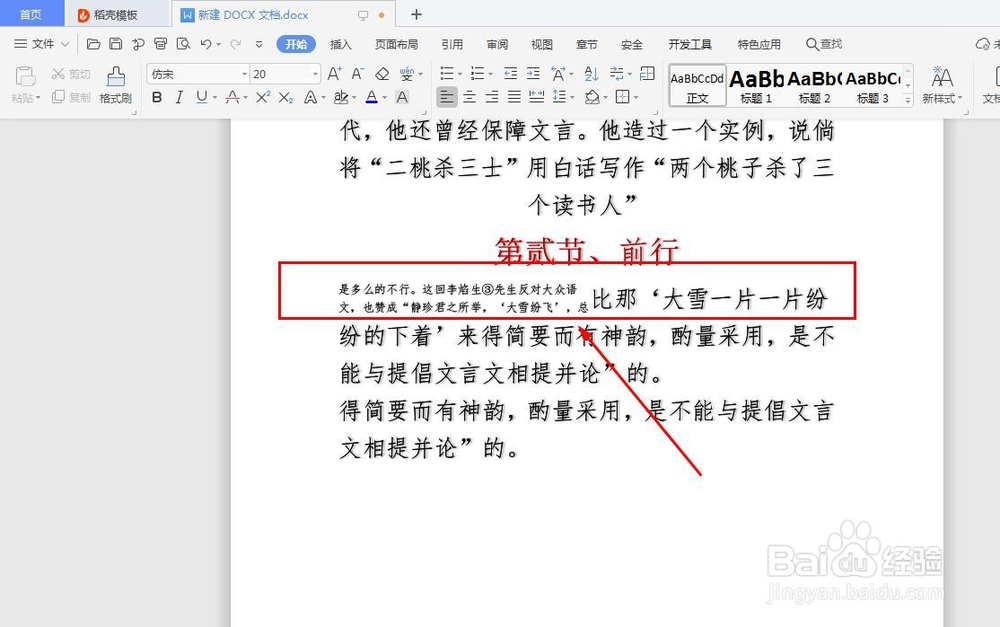Enable numbered list formatting
The height and width of the screenshot is (627, 1000).
(477, 74)
